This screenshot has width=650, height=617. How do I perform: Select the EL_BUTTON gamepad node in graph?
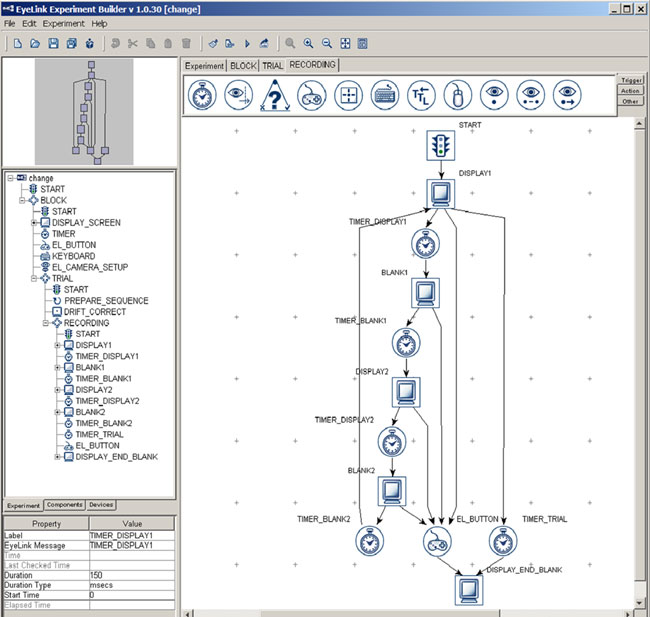437,542
